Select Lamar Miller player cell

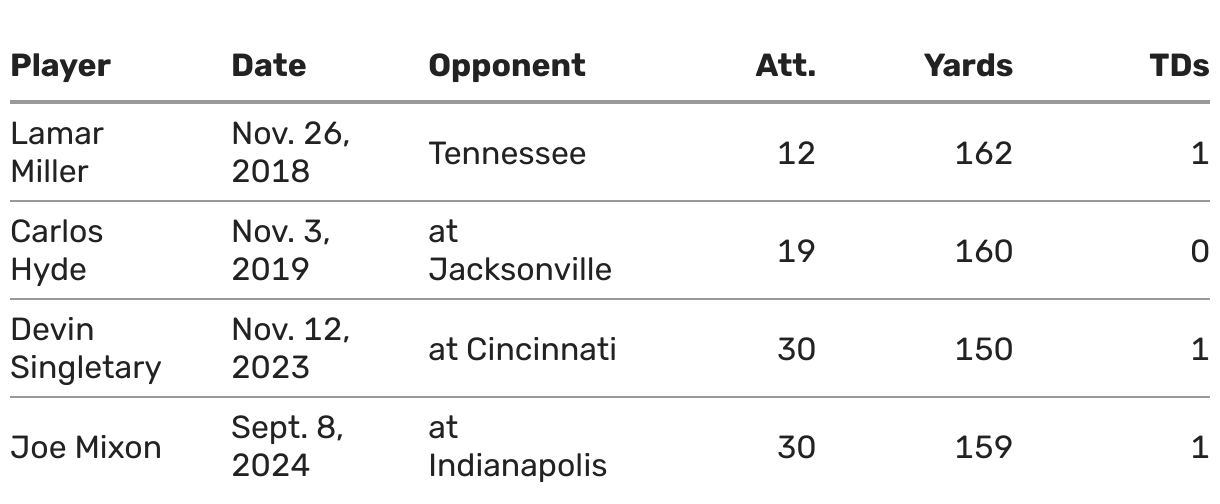57,152
